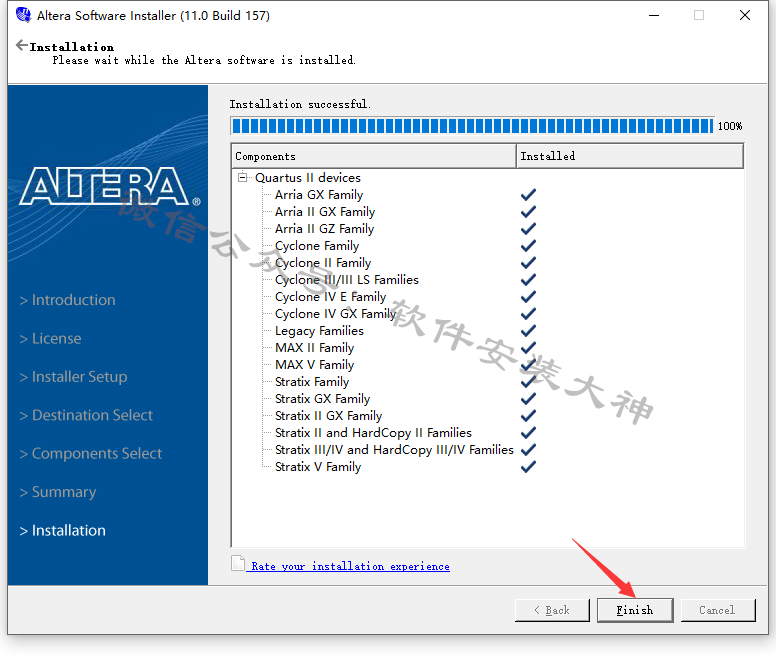The height and width of the screenshot is (663, 776).
Task: Click installed checkmark for Arria GX Family
Action: click(528, 195)
